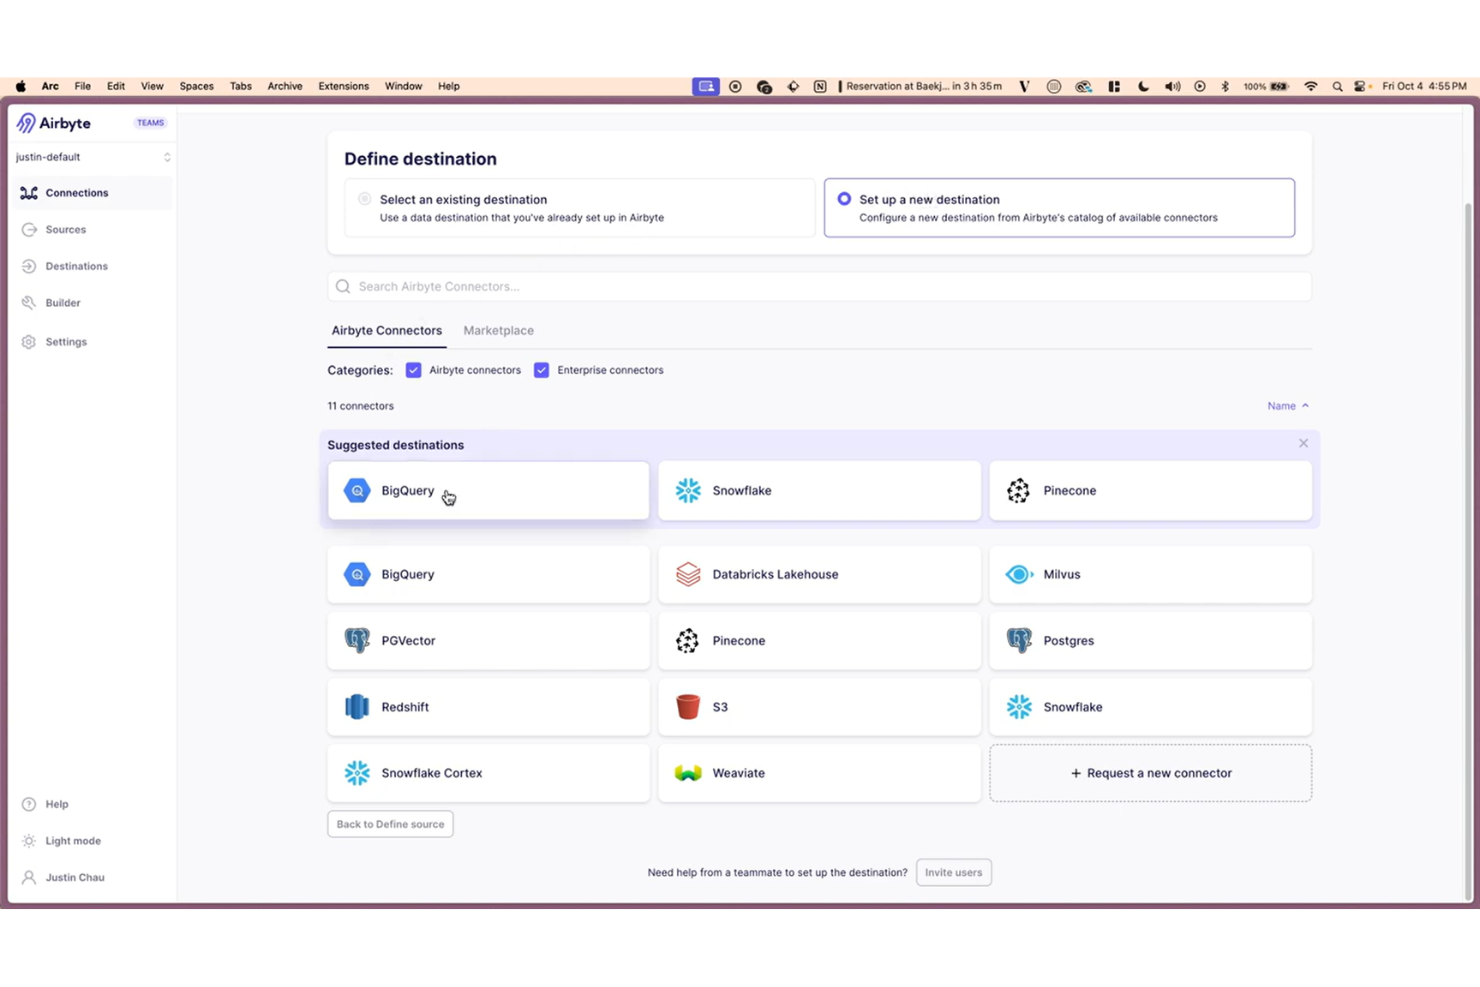
Task: Open the Archive menu
Action: (285, 86)
